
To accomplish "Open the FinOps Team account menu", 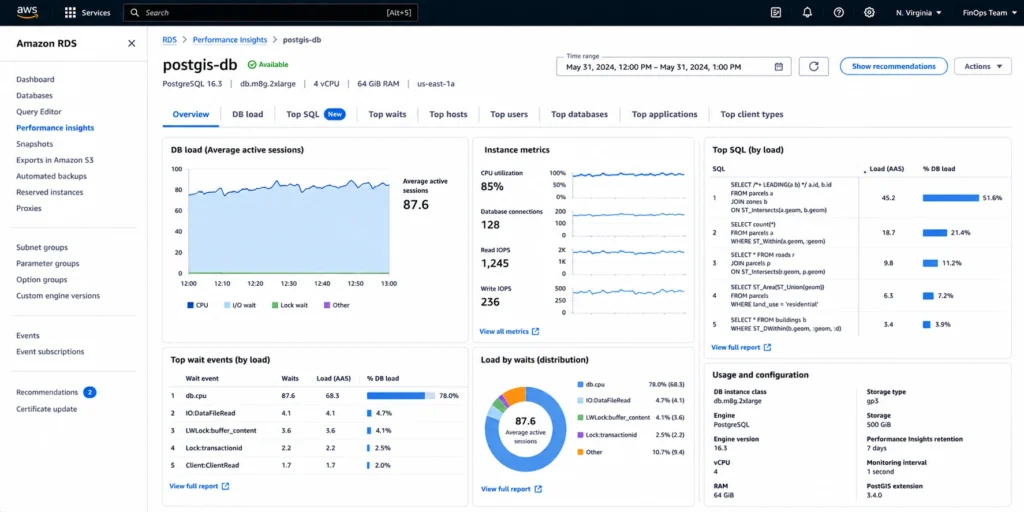I will [x=990, y=12].
